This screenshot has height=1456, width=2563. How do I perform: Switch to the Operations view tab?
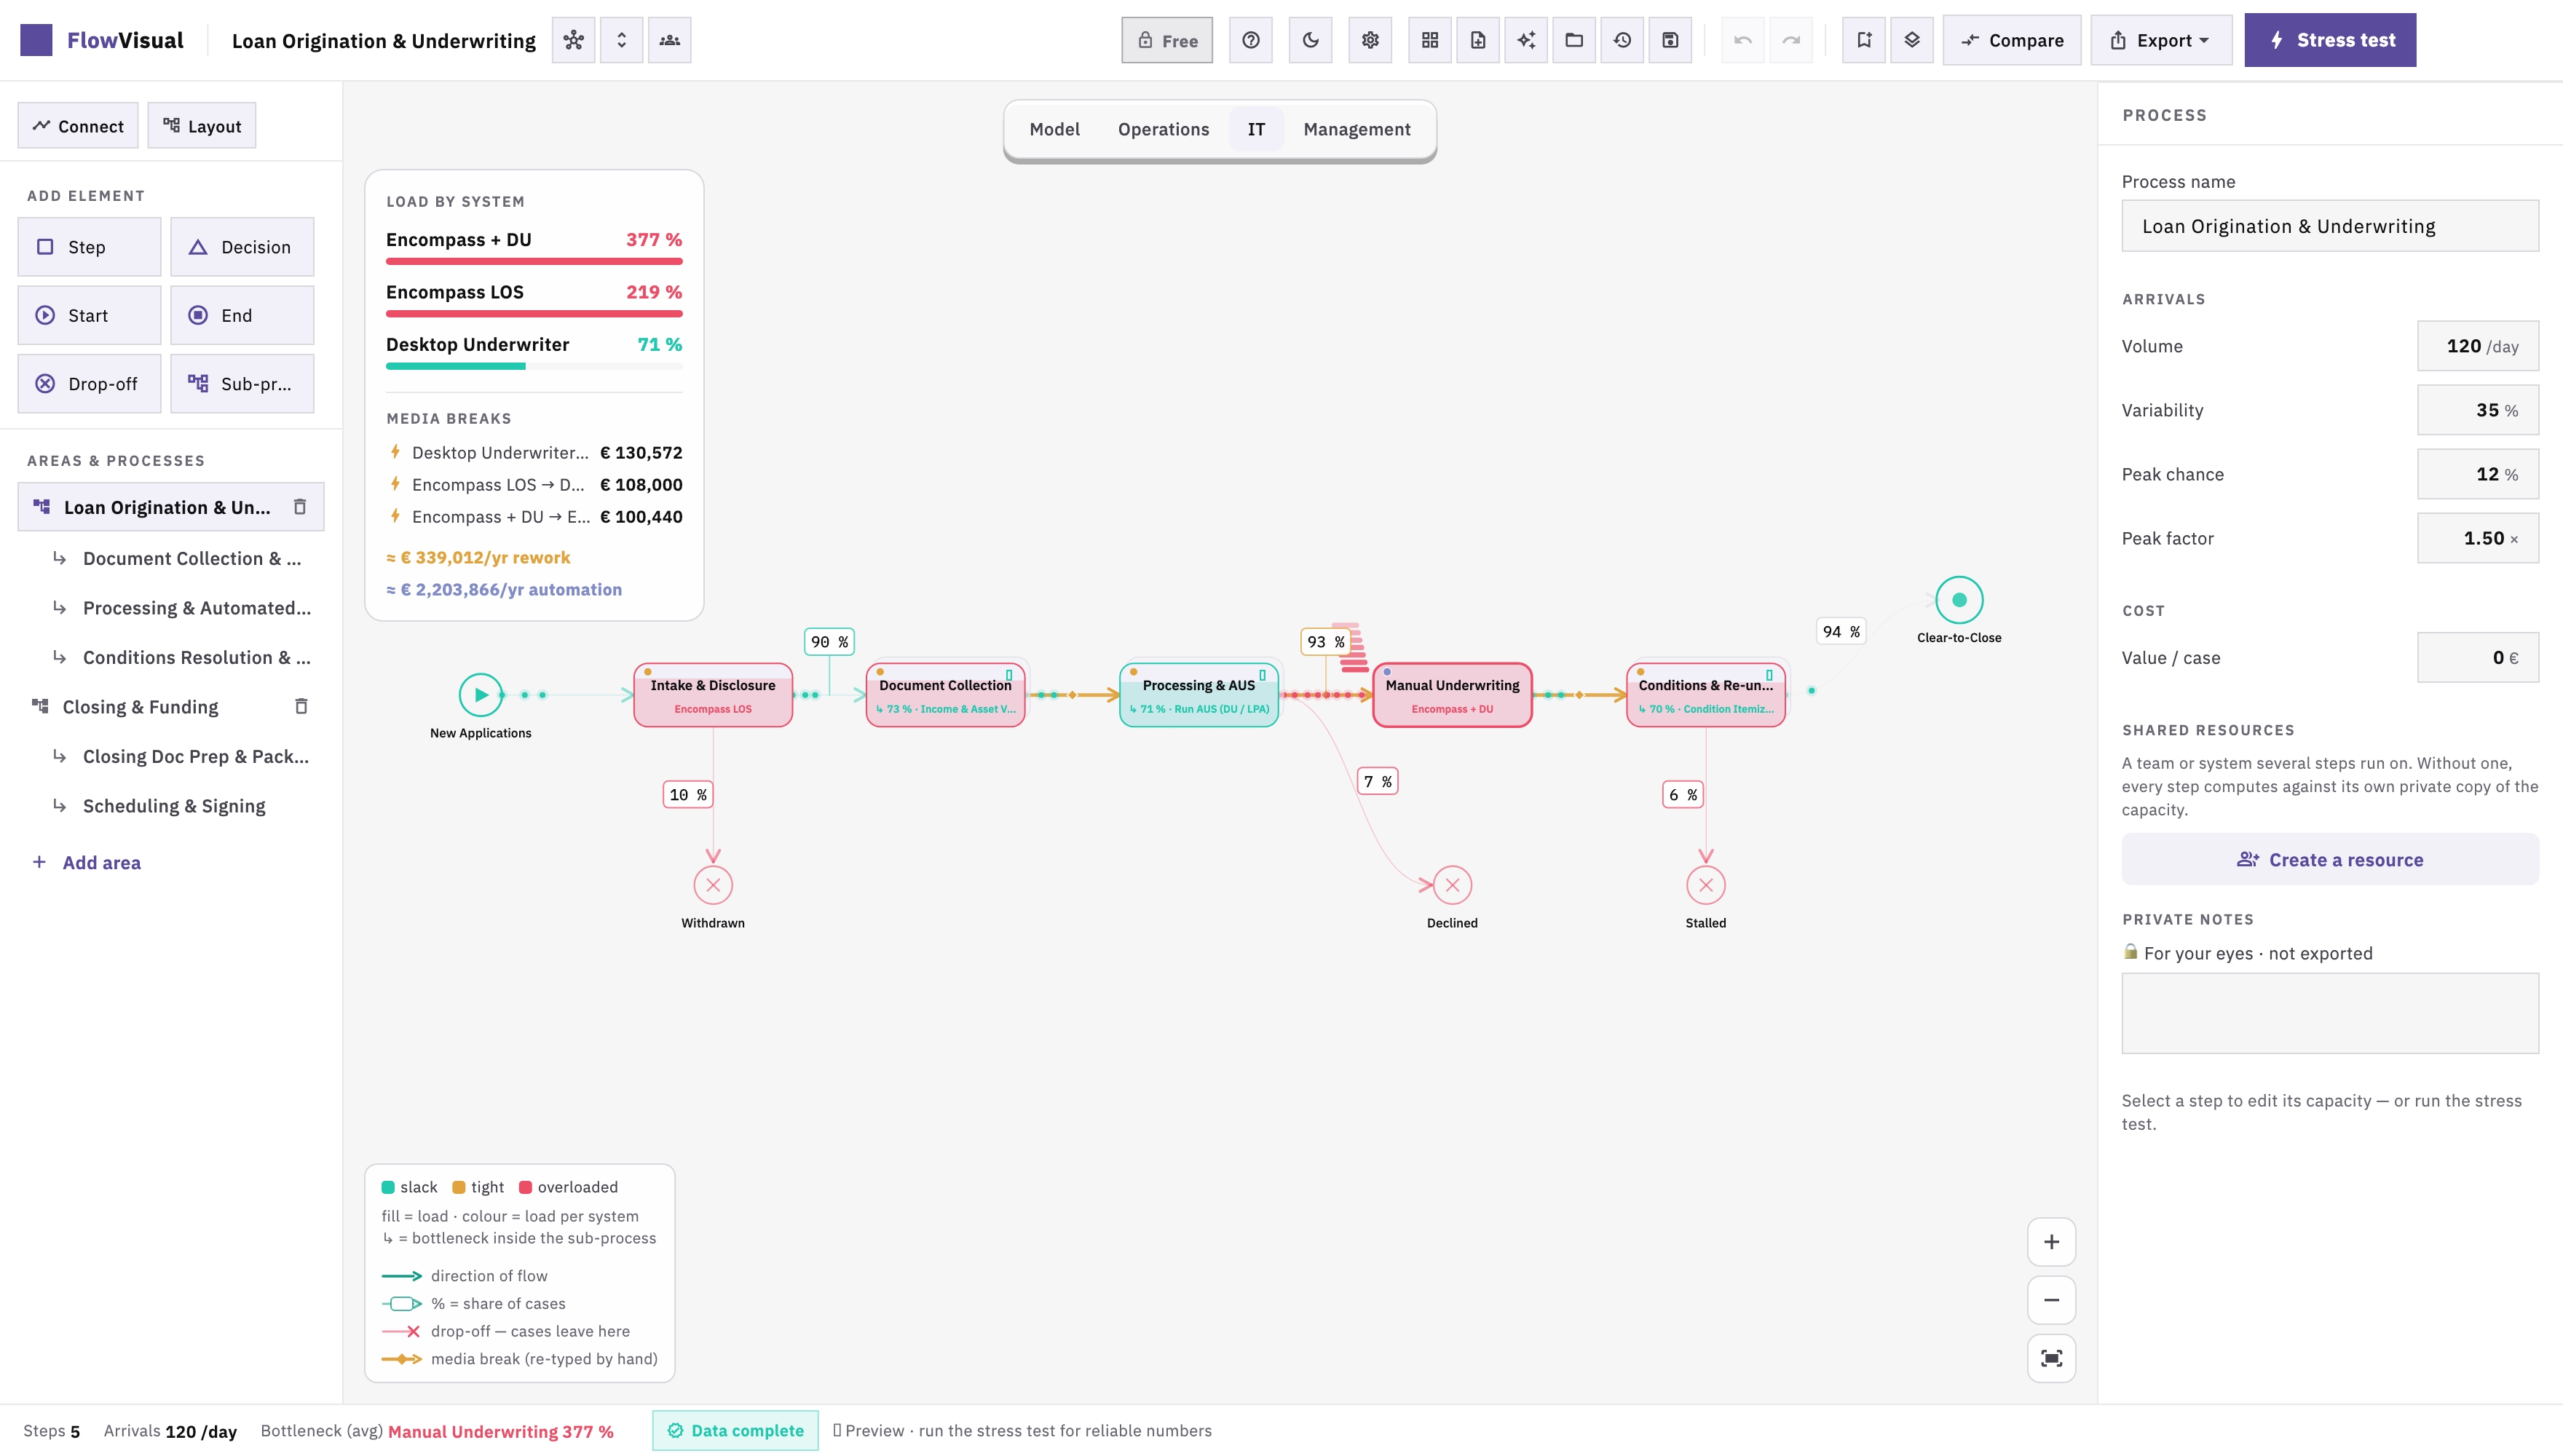[1163, 129]
